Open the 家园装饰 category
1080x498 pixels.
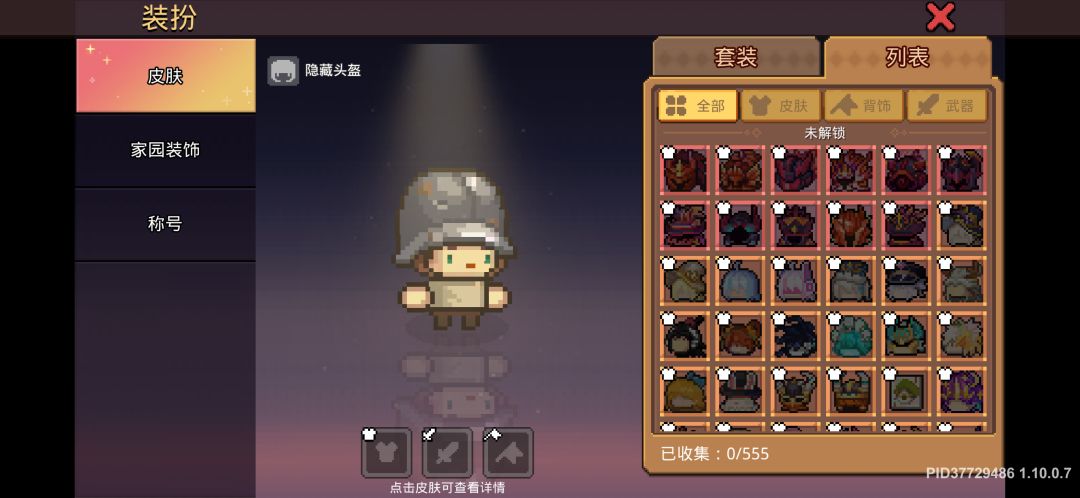[165, 150]
